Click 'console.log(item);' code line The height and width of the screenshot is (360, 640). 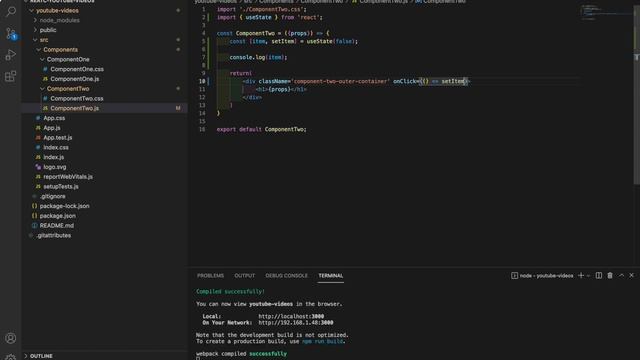258,57
